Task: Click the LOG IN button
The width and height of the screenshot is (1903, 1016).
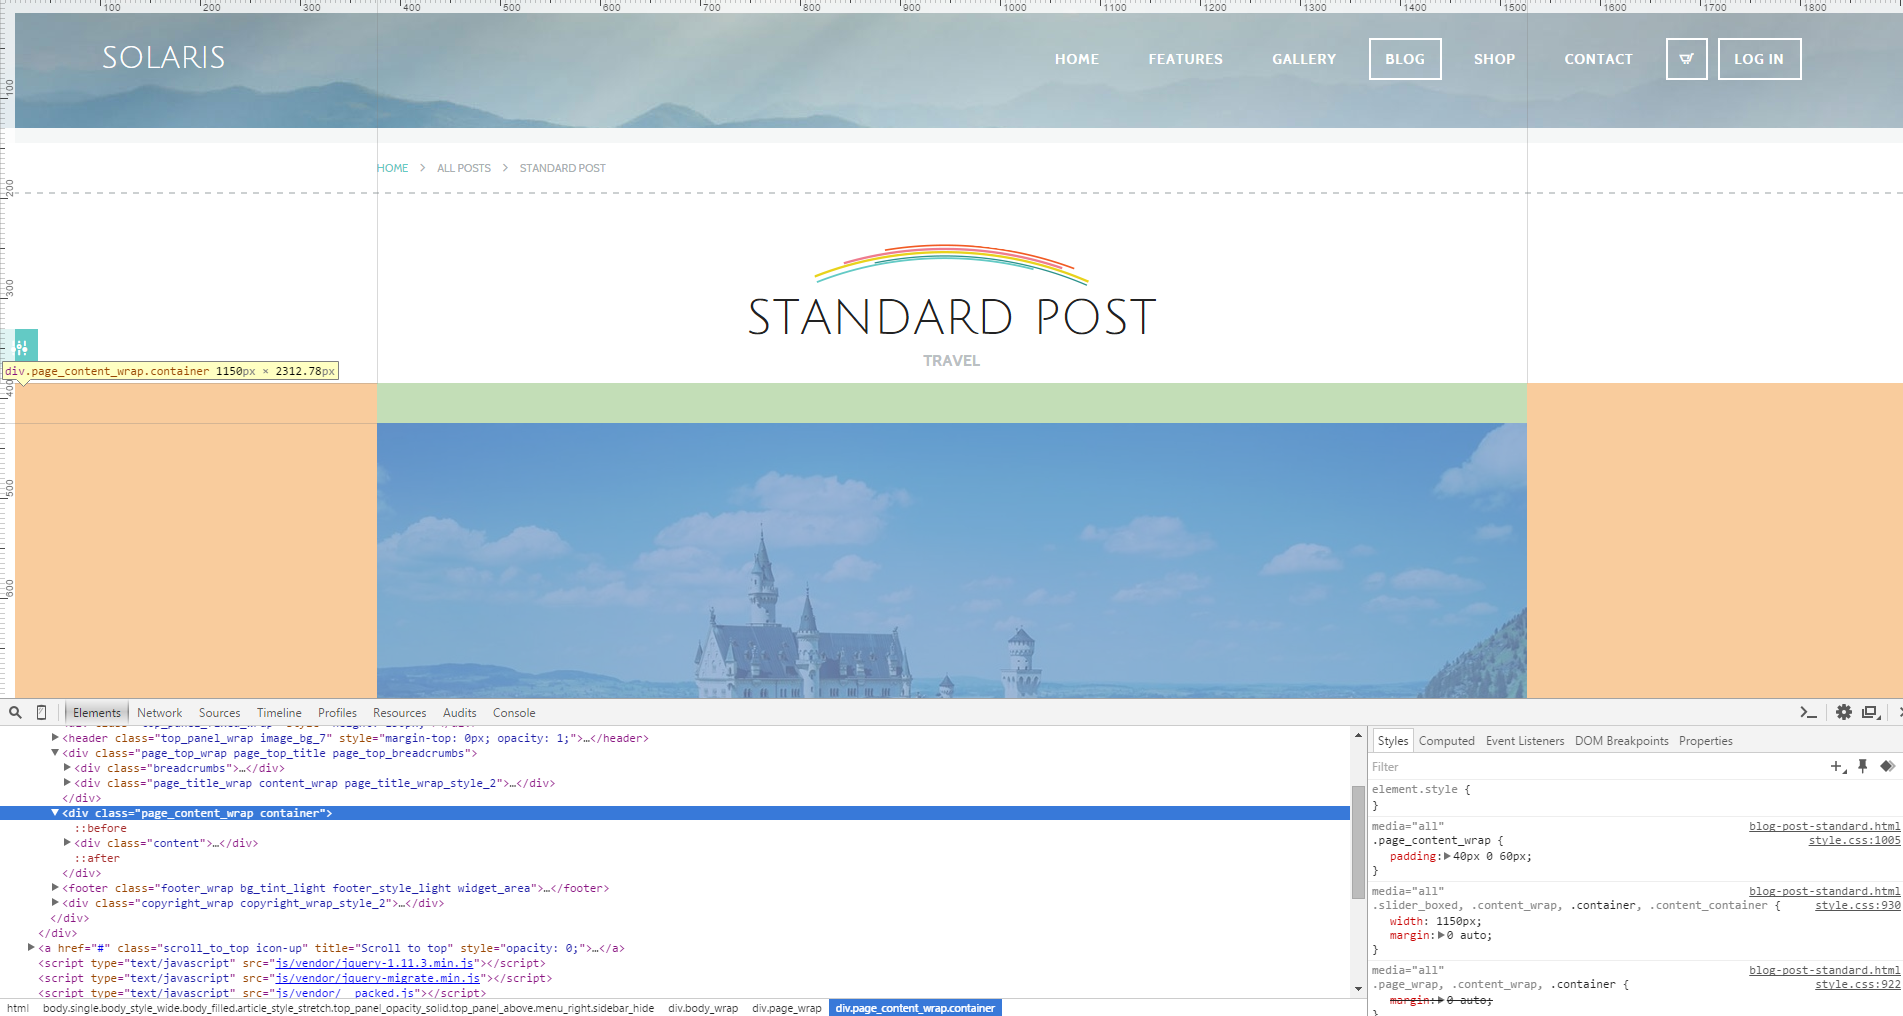Action: (1759, 59)
